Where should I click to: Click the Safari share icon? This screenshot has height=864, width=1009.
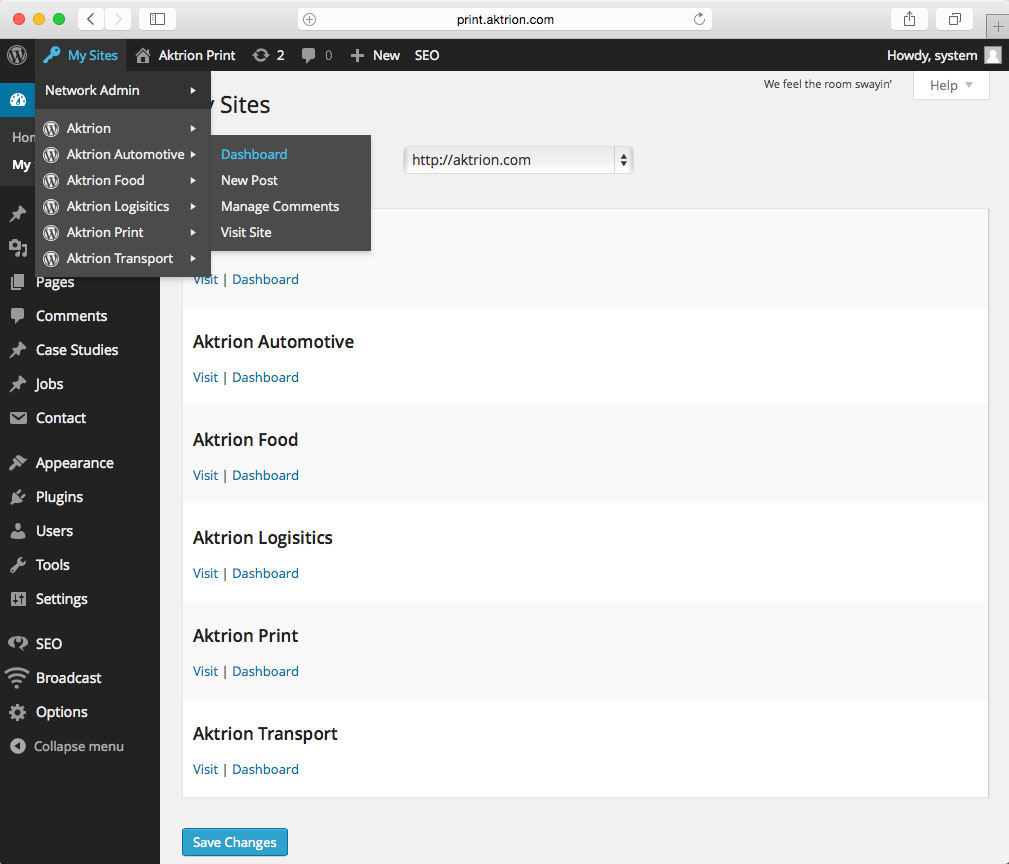click(x=909, y=19)
